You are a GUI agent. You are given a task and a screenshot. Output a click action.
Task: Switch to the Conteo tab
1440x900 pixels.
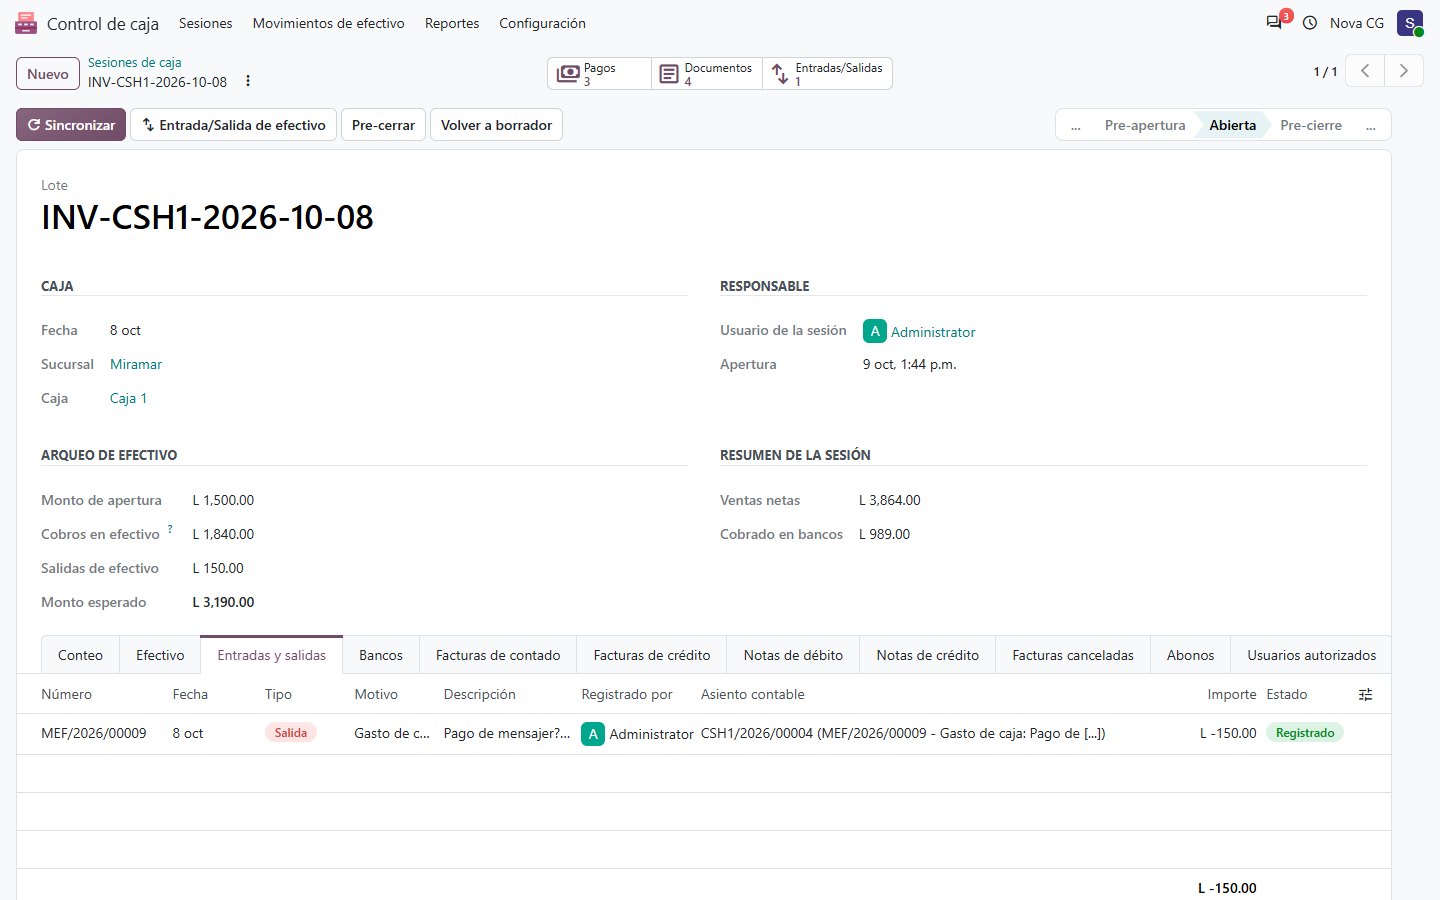[x=80, y=655]
